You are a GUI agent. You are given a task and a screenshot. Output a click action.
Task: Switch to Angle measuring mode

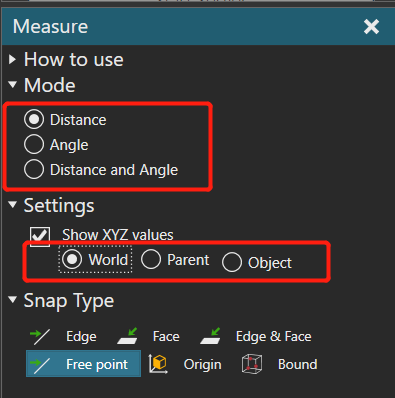(34, 144)
